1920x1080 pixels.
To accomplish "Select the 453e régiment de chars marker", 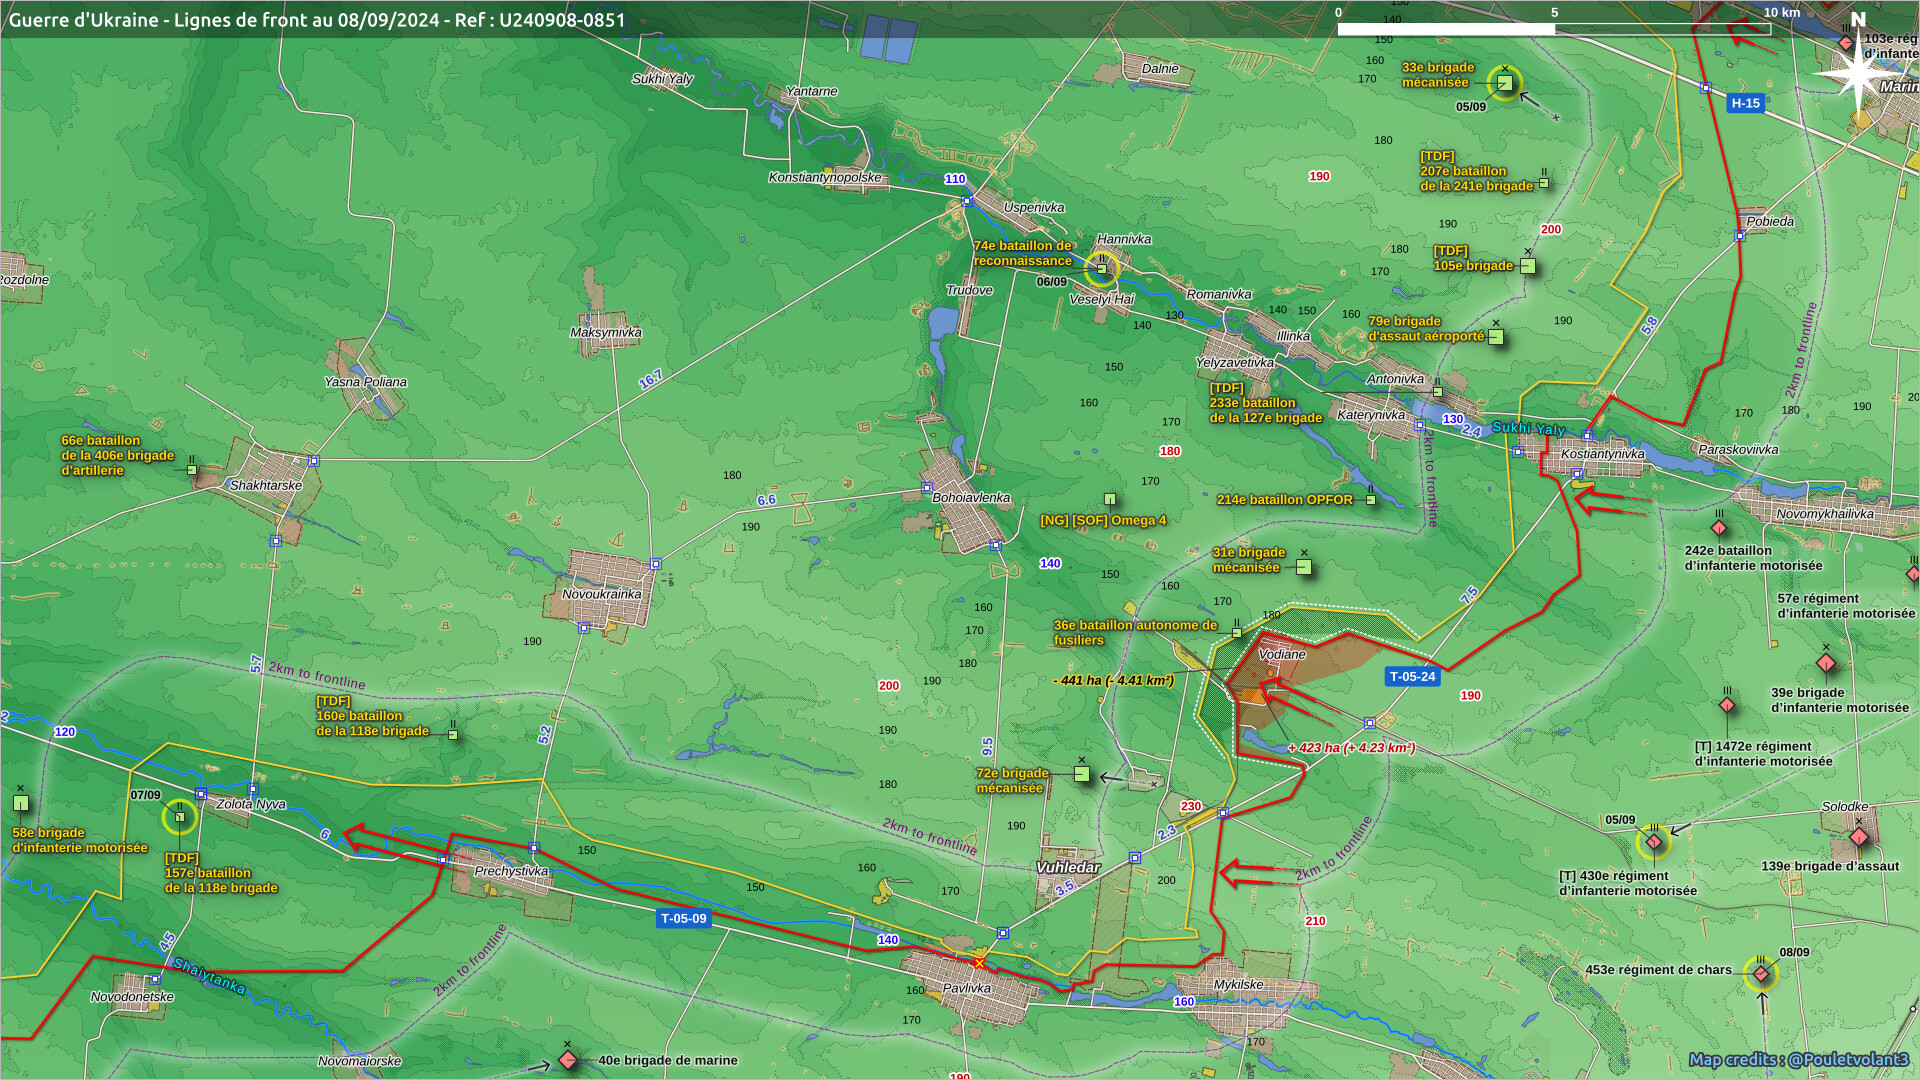I will [x=1761, y=974].
